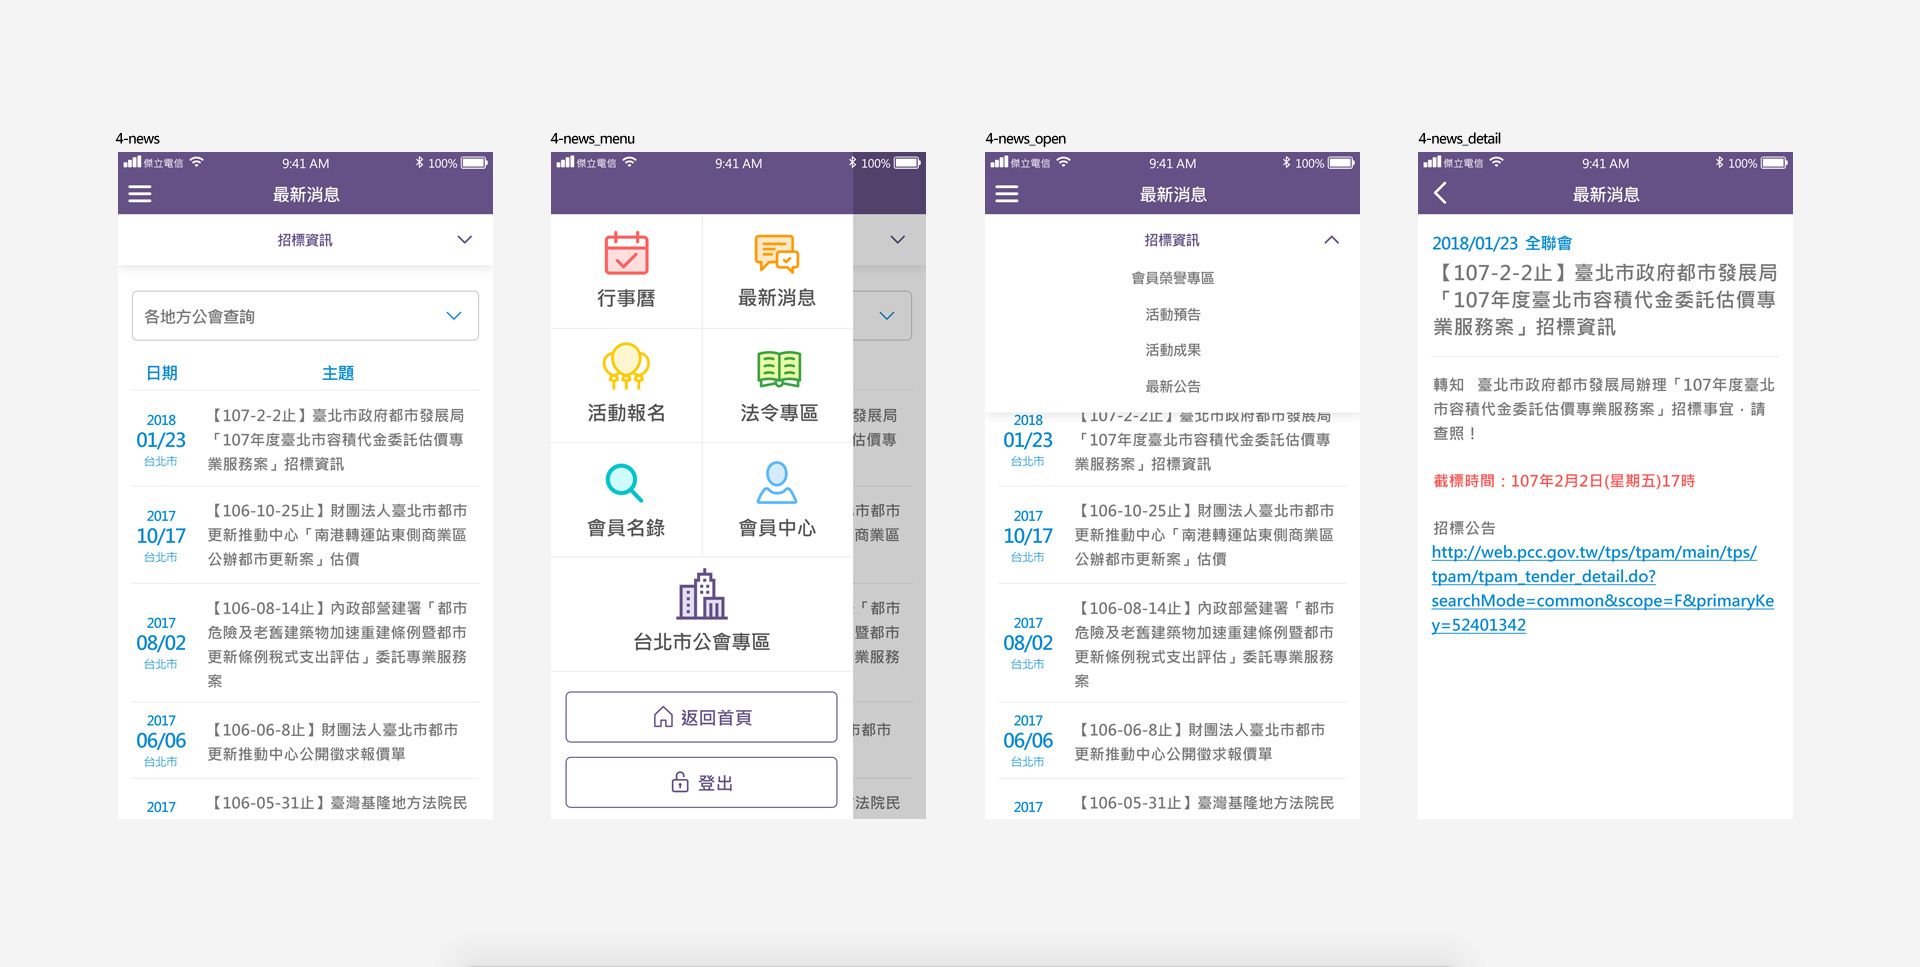Select the 行事曆 calendar icon in the menu

[x=626, y=270]
